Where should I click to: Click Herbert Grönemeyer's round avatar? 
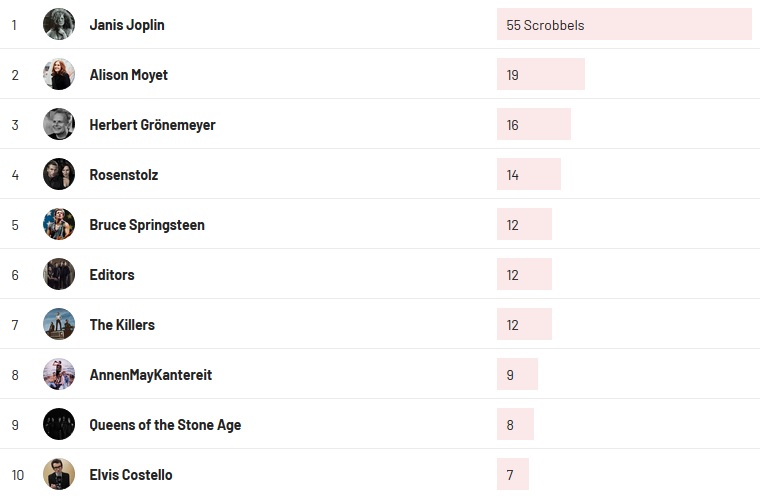[x=59, y=124]
